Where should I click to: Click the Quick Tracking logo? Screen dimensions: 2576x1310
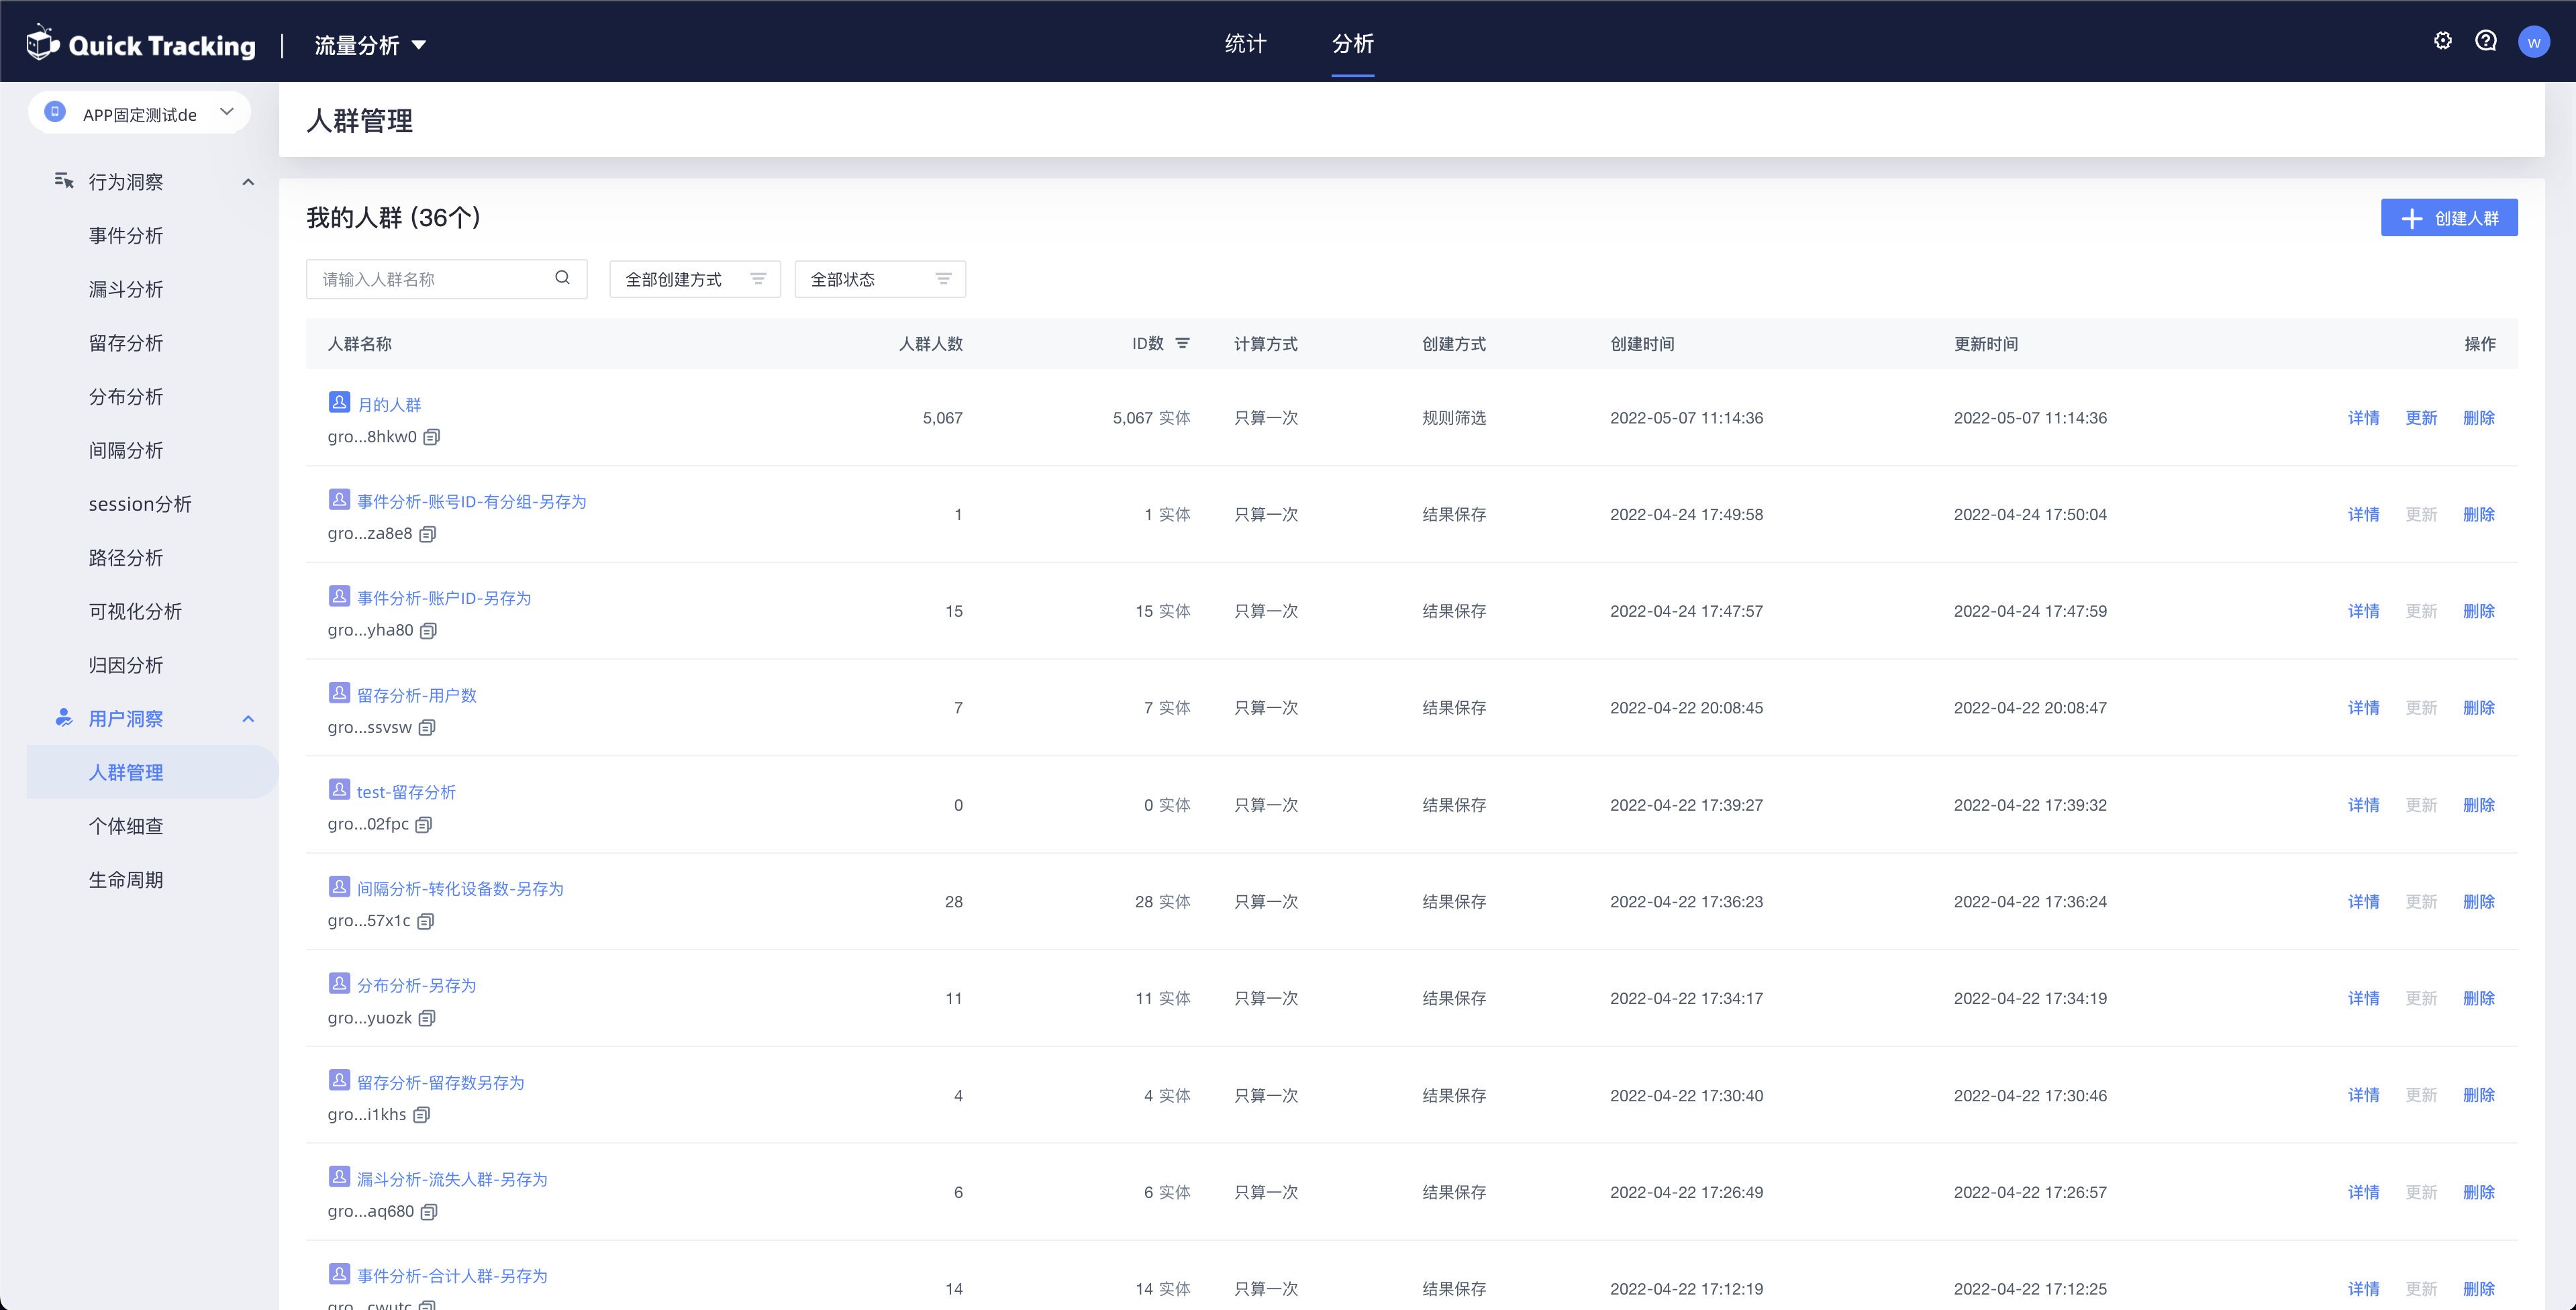click(139, 44)
